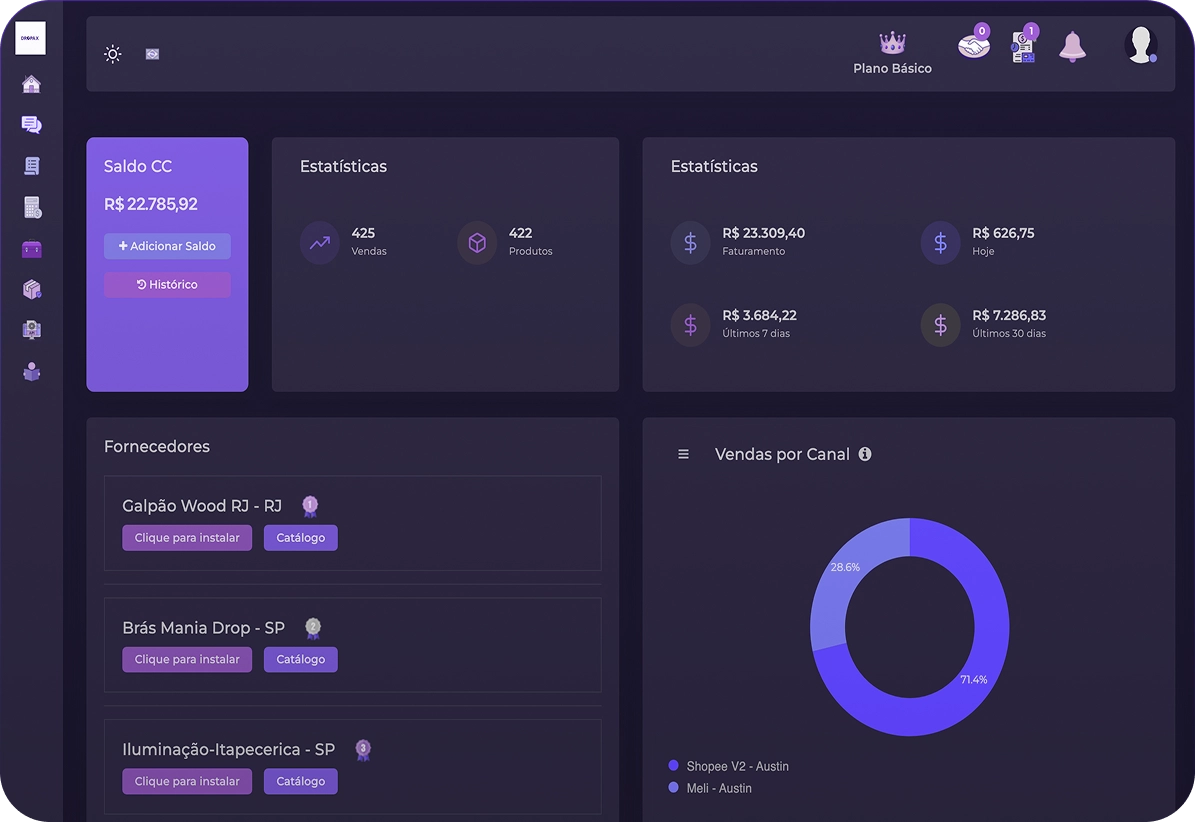
Task: Install the Brás Mania Drop supplier
Action: [x=187, y=659]
